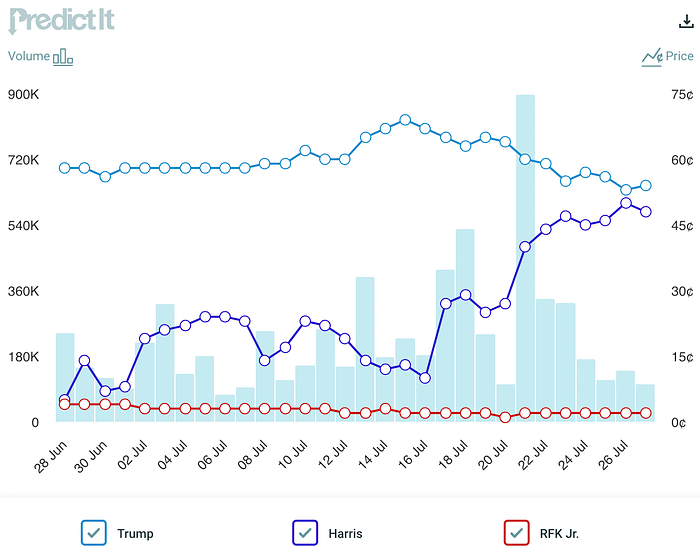The image size is (700, 556).
Task: Click the Harris legend label text
Action: click(x=345, y=534)
